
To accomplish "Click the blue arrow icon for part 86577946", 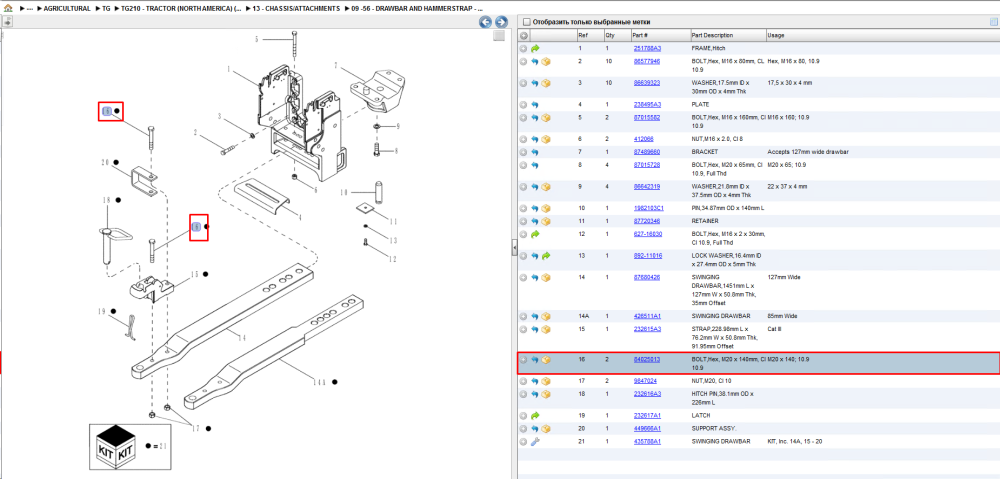I will (x=535, y=62).
